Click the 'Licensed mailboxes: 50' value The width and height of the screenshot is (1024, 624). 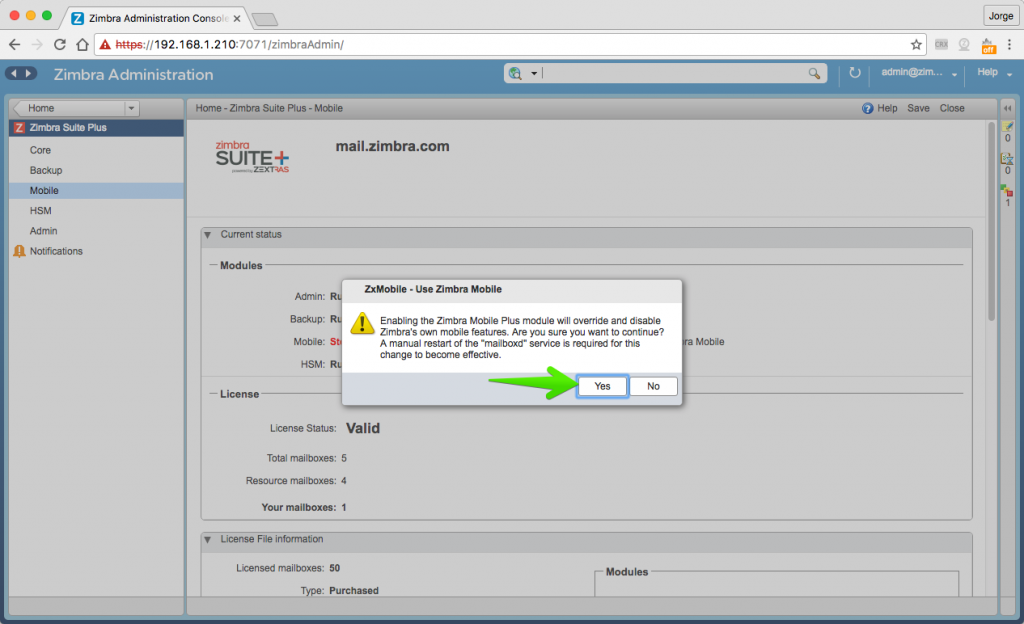point(334,568)
